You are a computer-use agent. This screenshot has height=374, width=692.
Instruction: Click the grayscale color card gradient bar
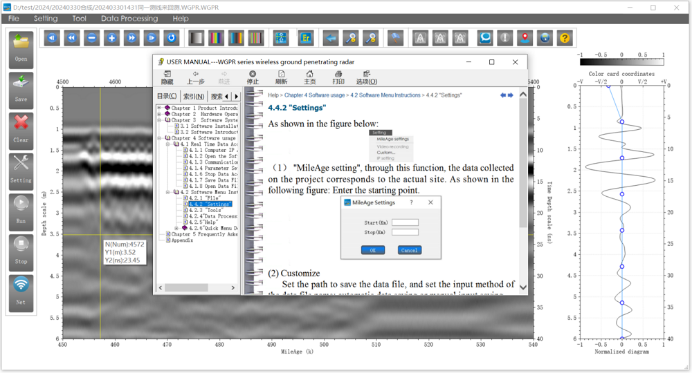pos(621,62)
